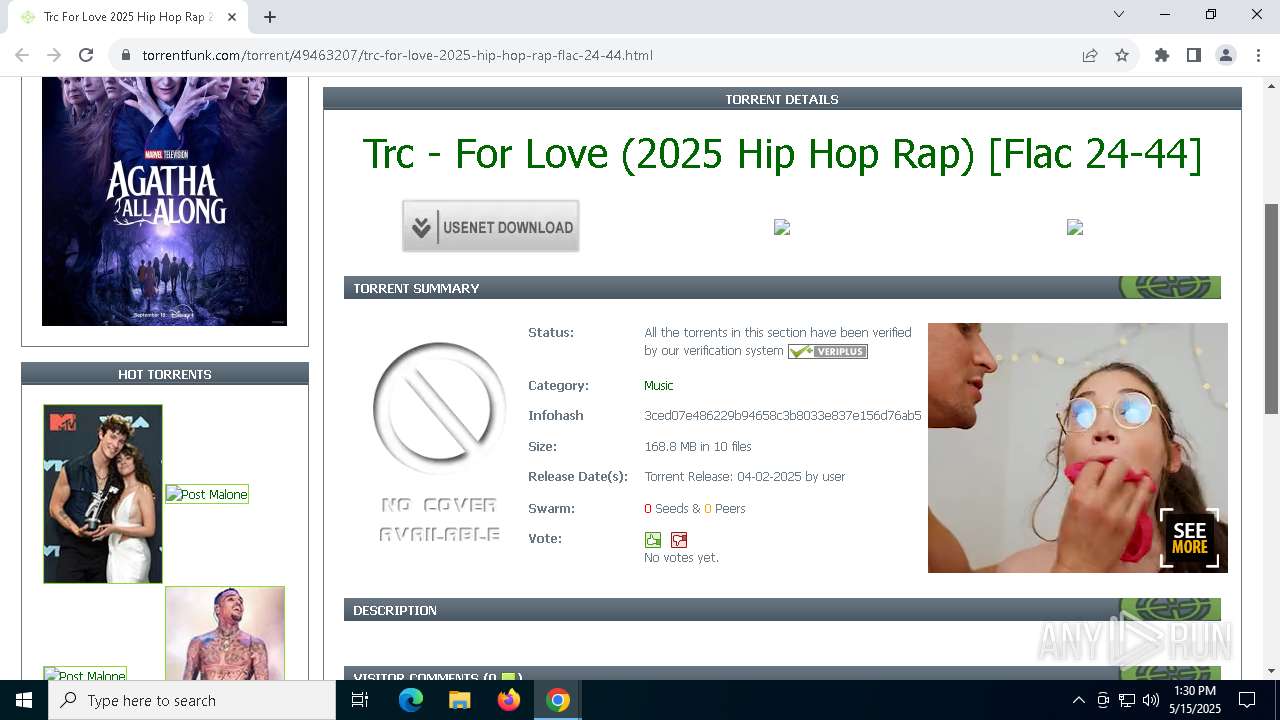Image resolution: width=1280 pixels, height=720 pixels.
Task: Click the site security lock icon
Action: (x=126, y=55)
